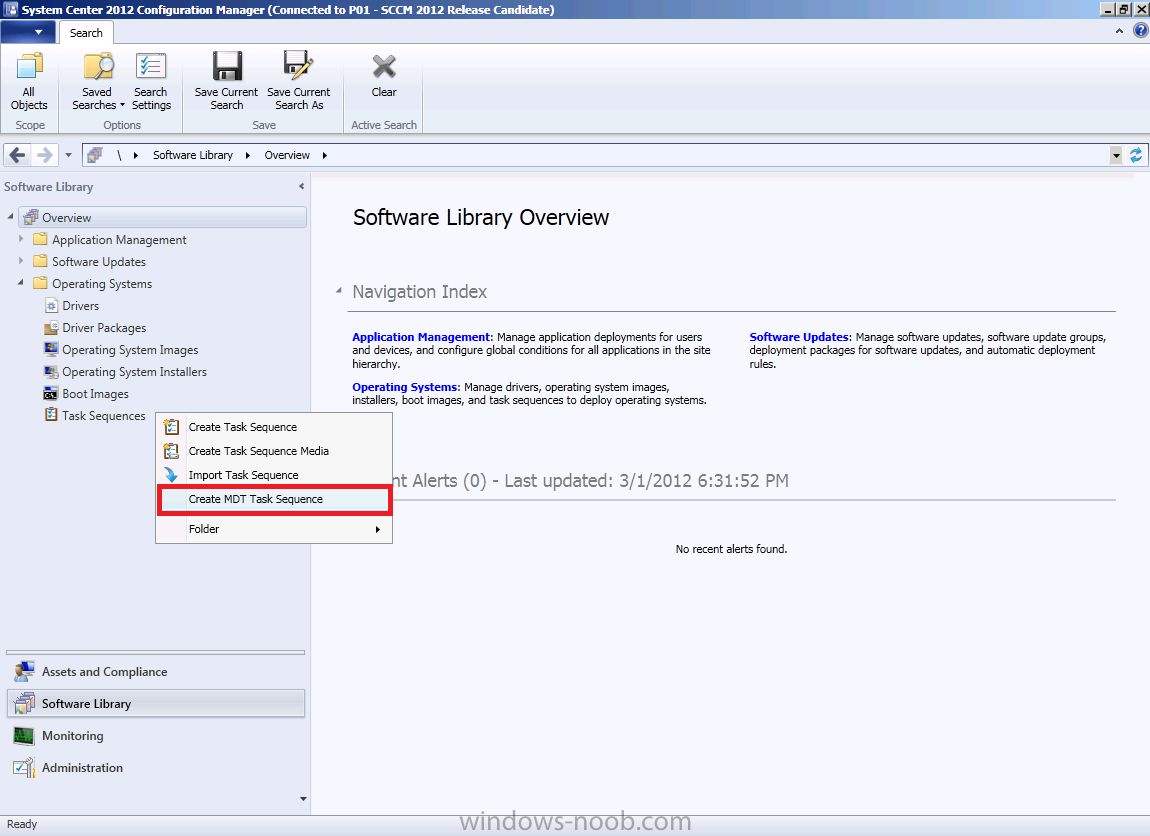This screenshot has width=1150, height=836.
Task: Switch to Assets and Compliance workspace
Action: (x=155, y=672)
